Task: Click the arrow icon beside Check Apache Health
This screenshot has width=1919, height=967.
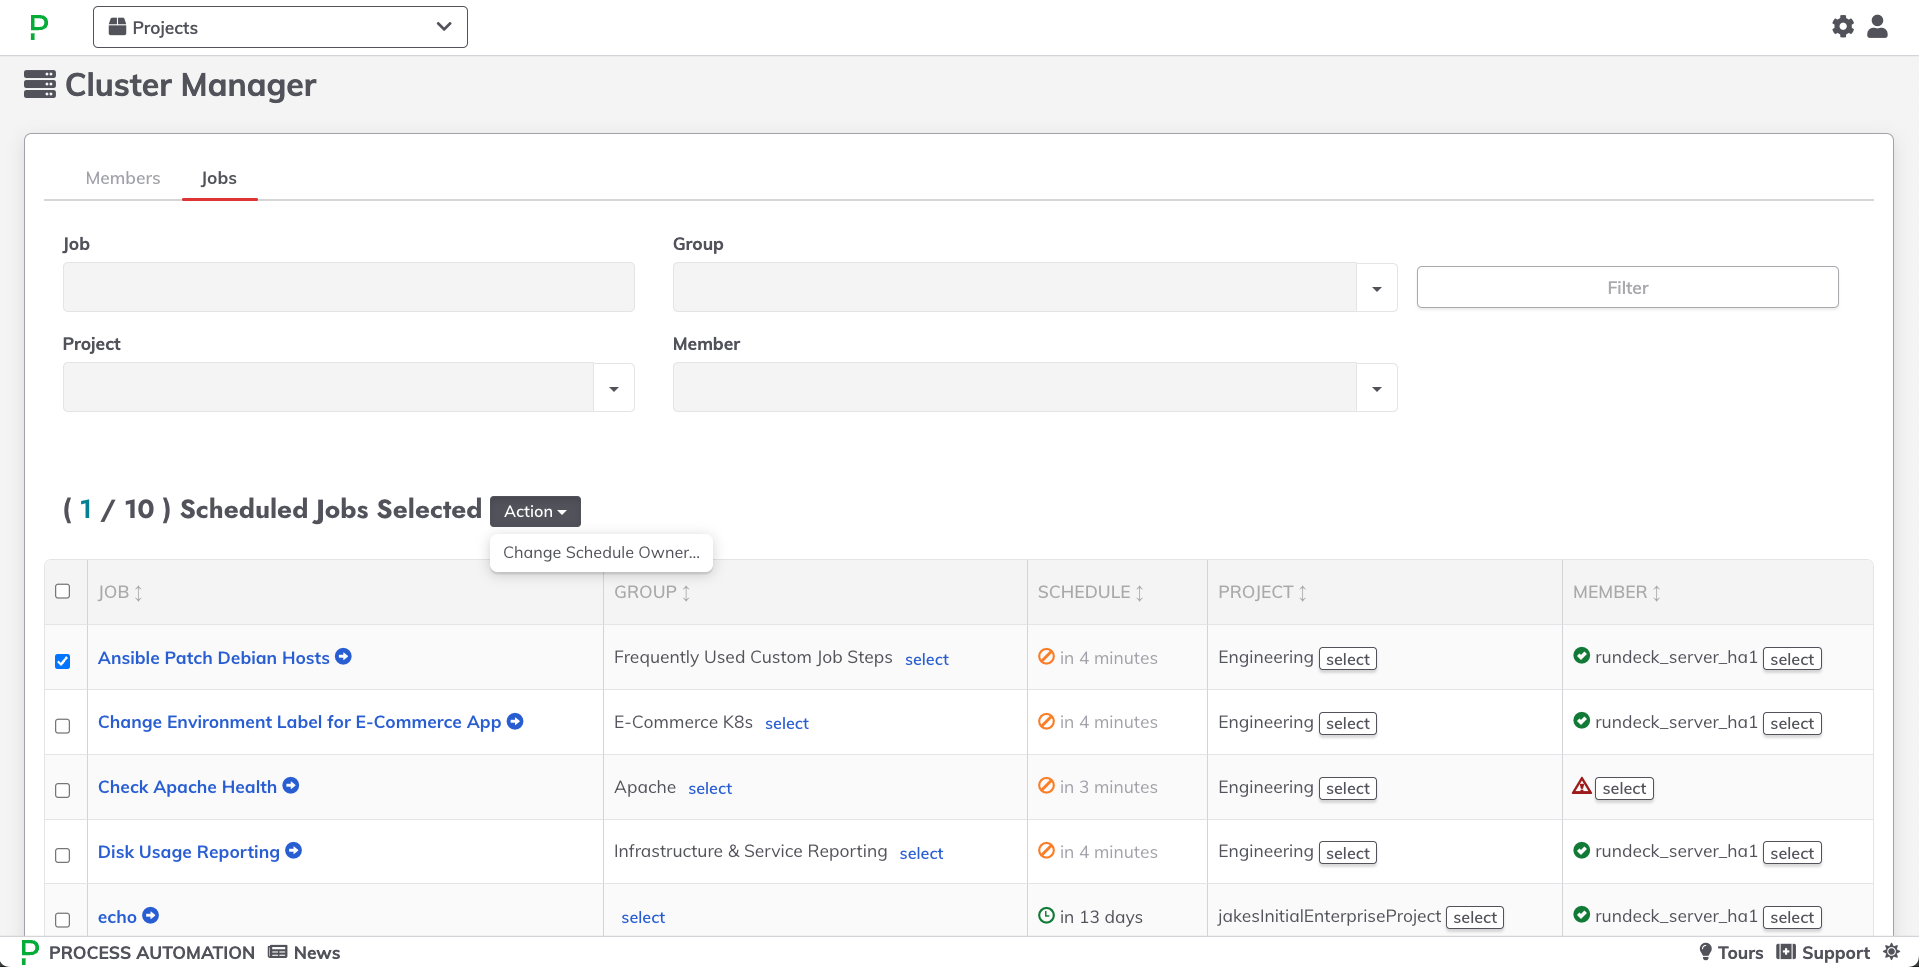Action: [291, 786]
